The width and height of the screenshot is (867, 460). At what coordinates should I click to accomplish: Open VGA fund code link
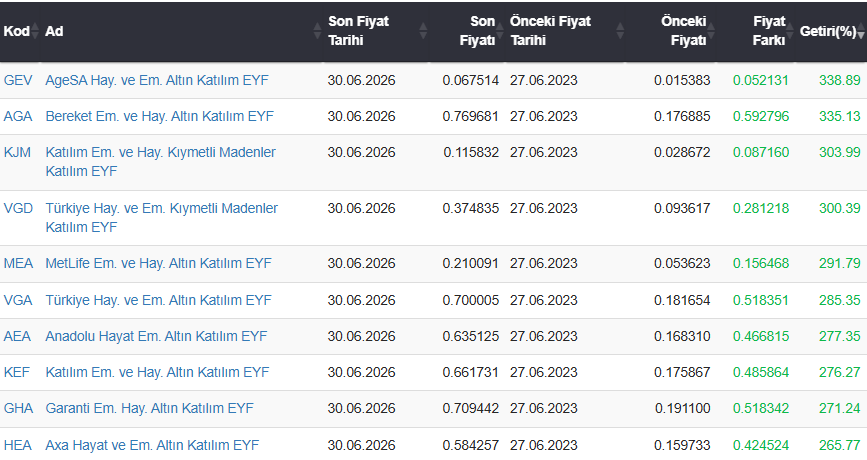(x=18, y=300)
